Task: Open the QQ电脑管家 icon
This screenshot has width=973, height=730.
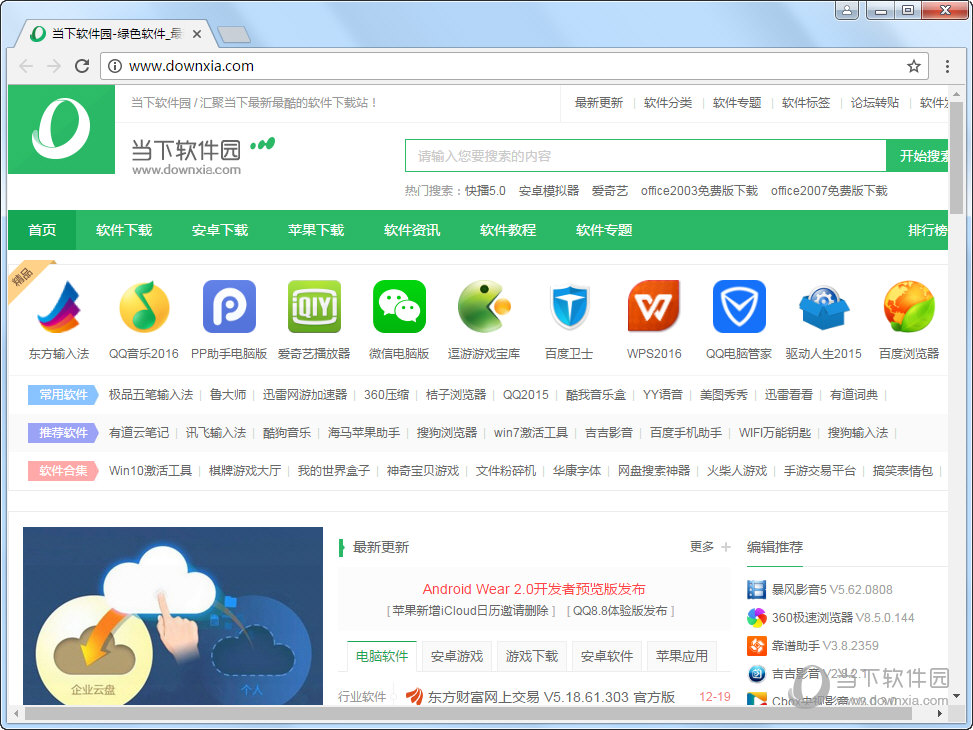Action: [x=738, y=306]
